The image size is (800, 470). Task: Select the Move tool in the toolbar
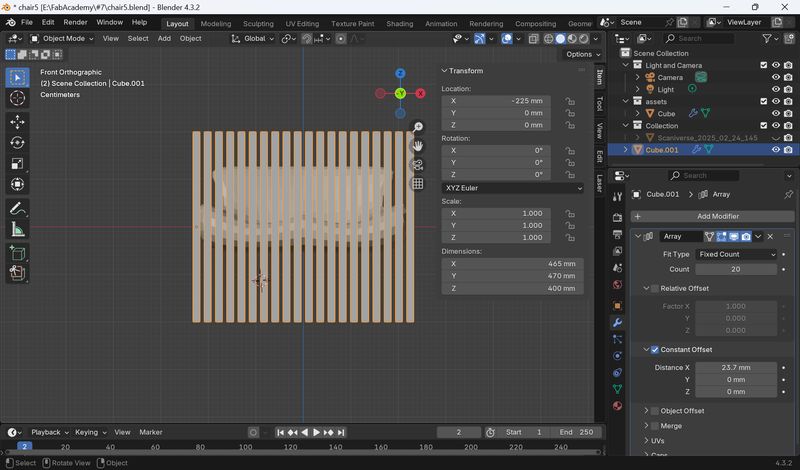coord(17,121)
